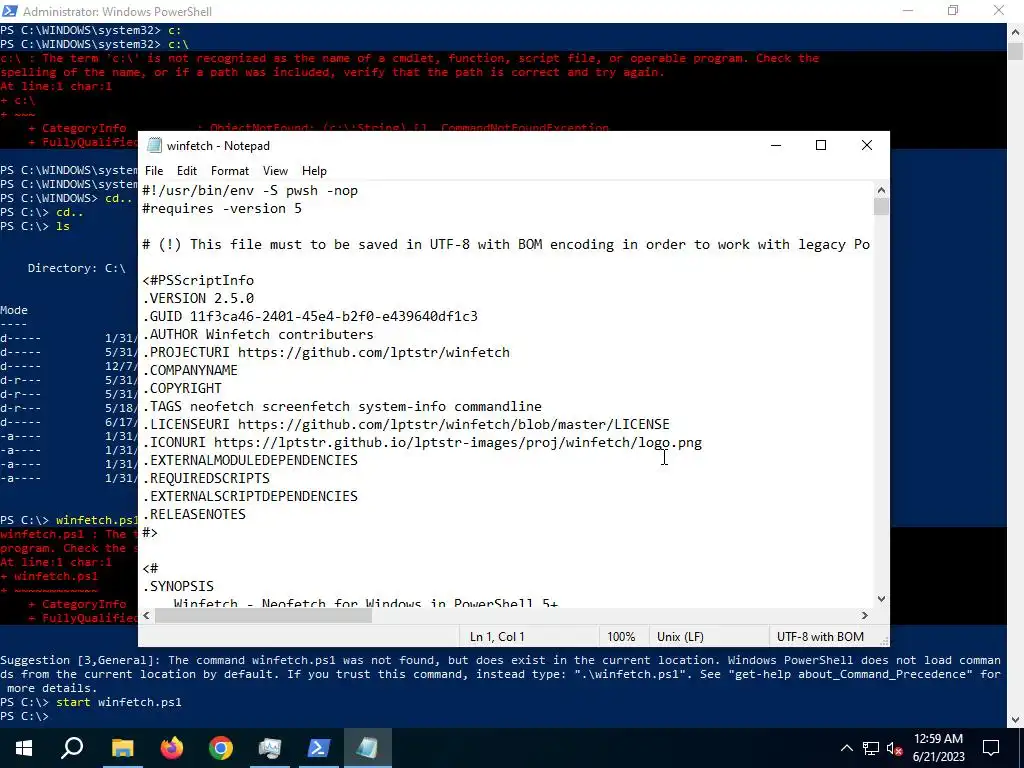Click the '.RELEASENOTES' line
The image size is (1024, 768).
tap(194, 515)
